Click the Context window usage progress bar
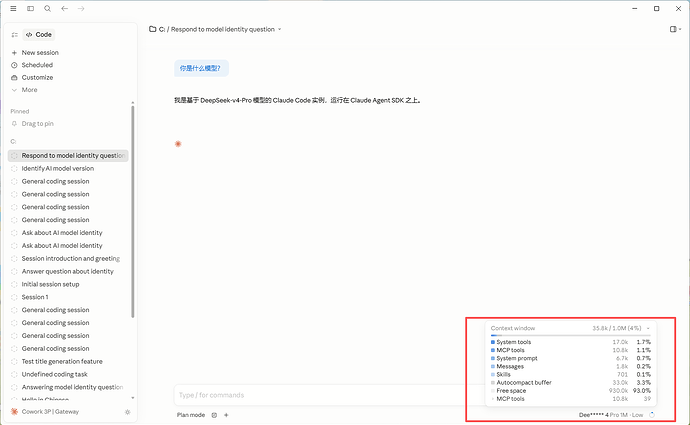The image size is (690, 425). (571, 335)
